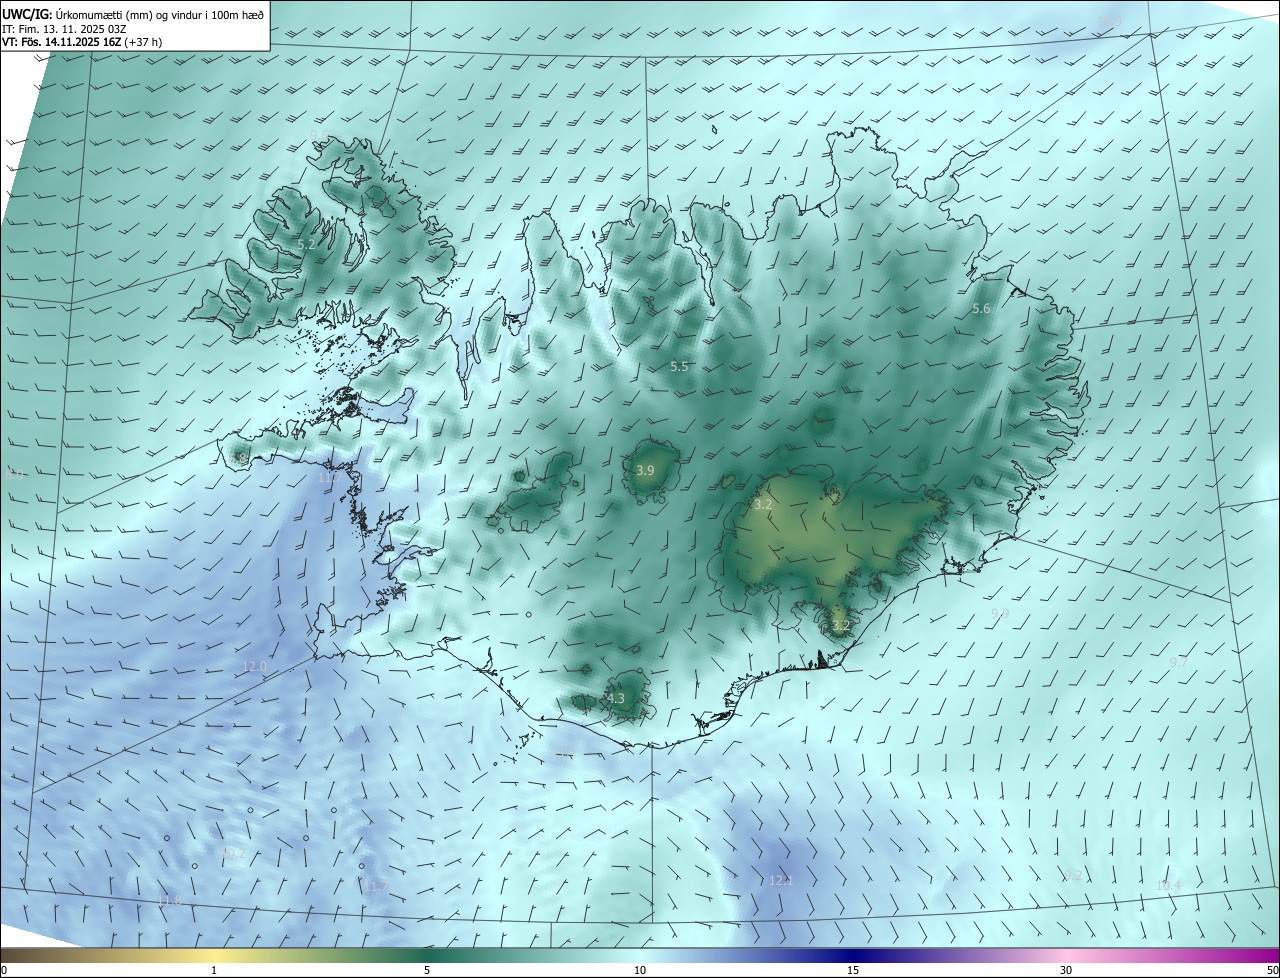Click the 5.2 value over the Westfjords
This screenshot has width=1280, height=978.
pyautogui.click(x=307, y=244)
